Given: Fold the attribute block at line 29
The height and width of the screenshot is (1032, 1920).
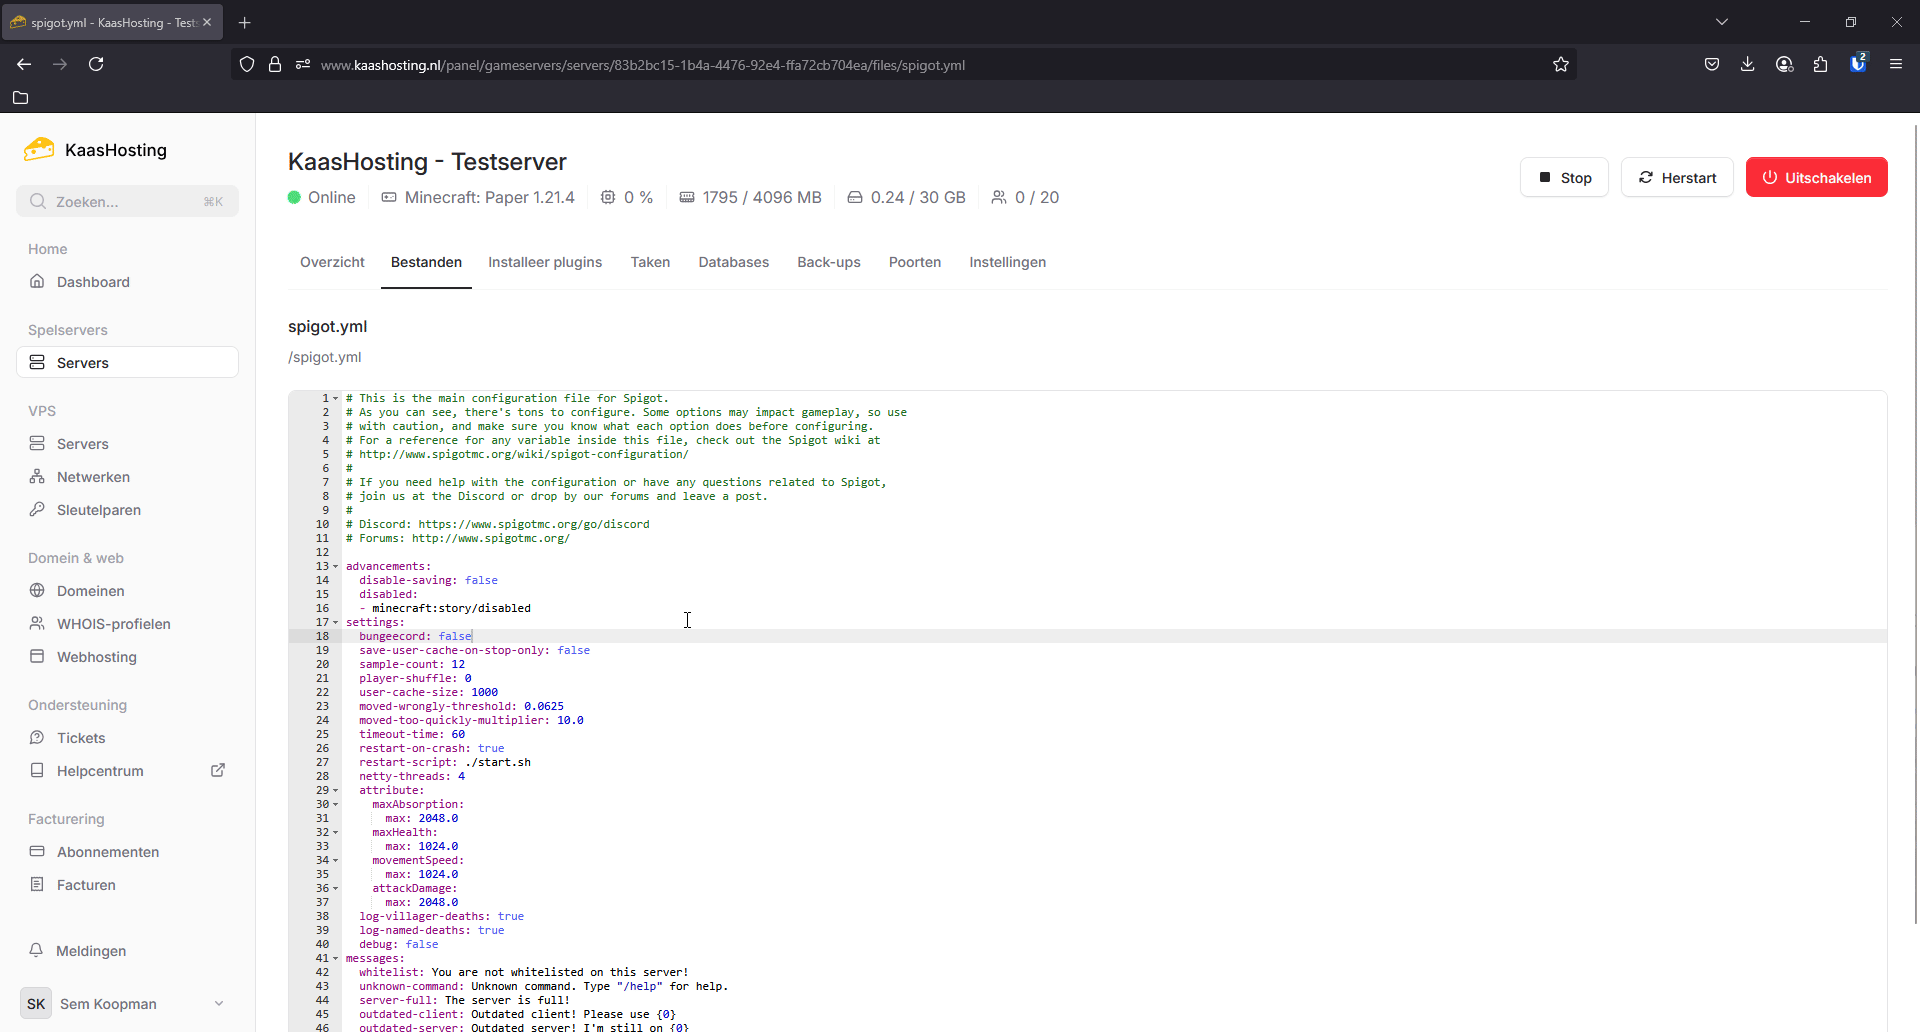Looking at the screenshot, I should coord(336,791).
